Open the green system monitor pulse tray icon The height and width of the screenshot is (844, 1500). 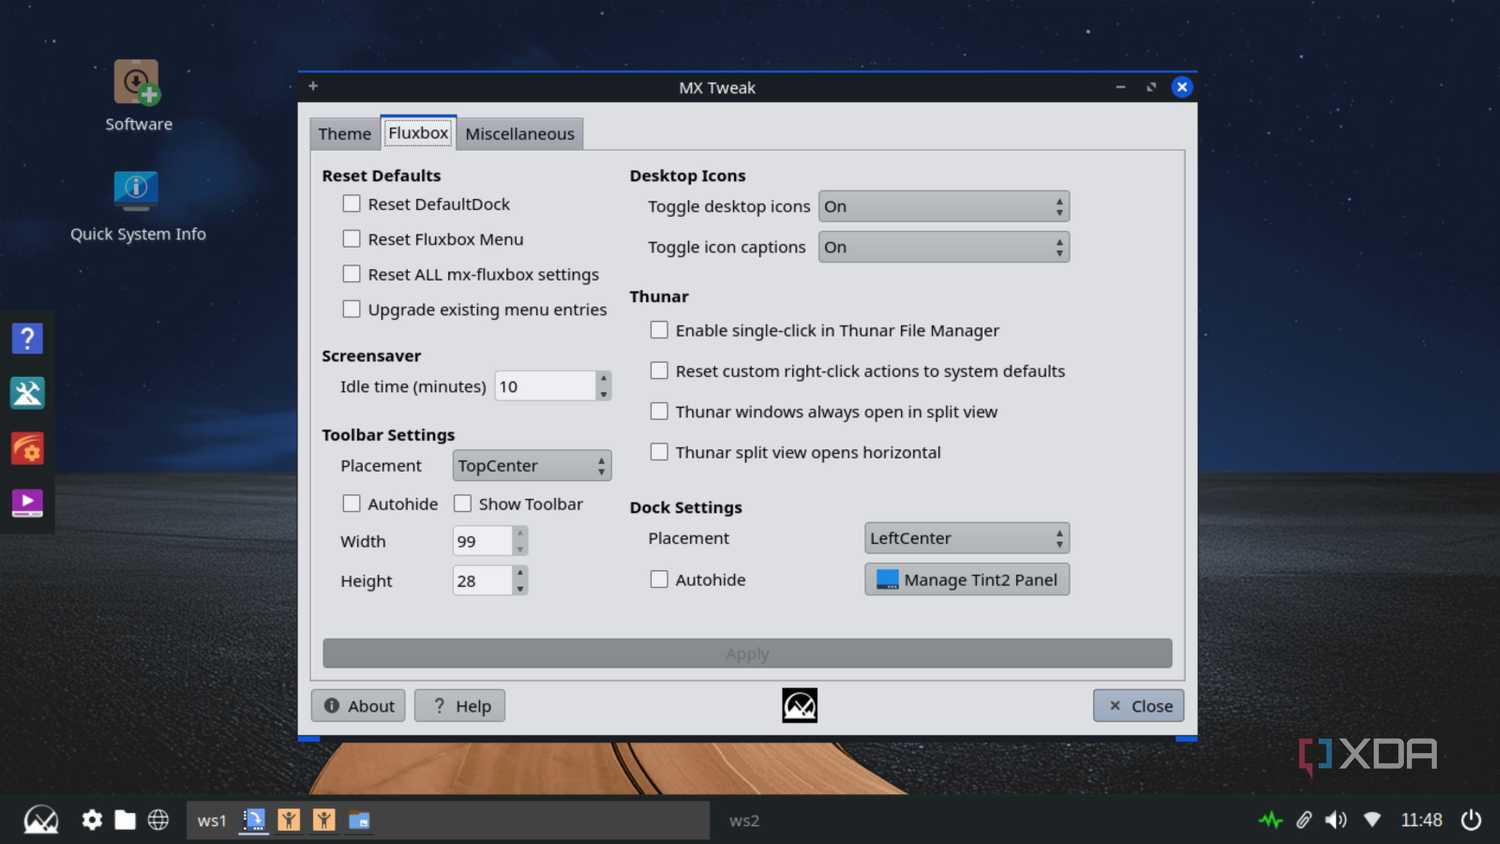pos(1270,820)
